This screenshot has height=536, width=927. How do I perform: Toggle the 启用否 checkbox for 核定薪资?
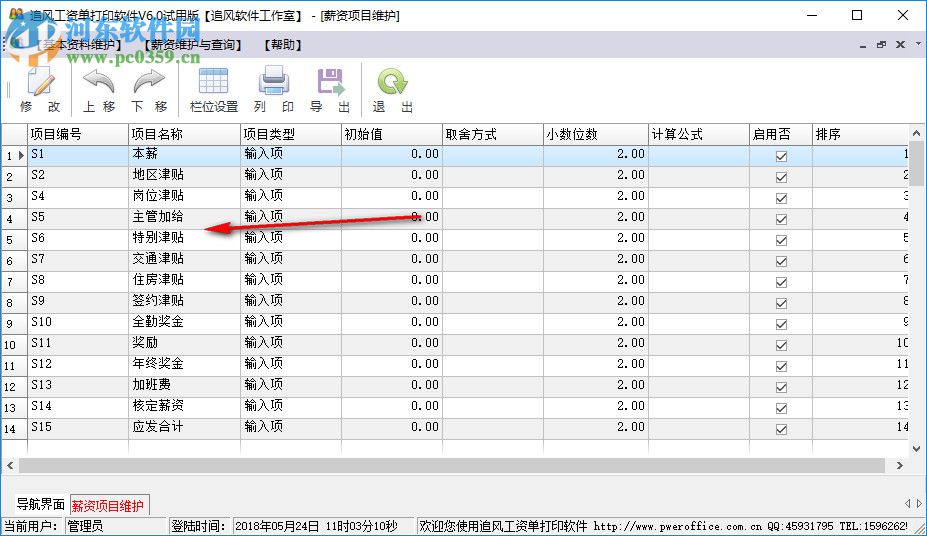781,408
